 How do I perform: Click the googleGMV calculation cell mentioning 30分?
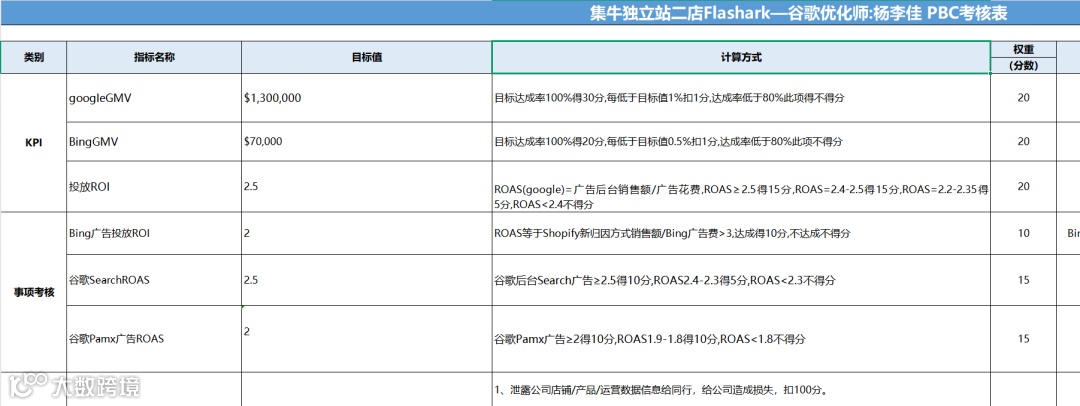[x=741, y=98]
